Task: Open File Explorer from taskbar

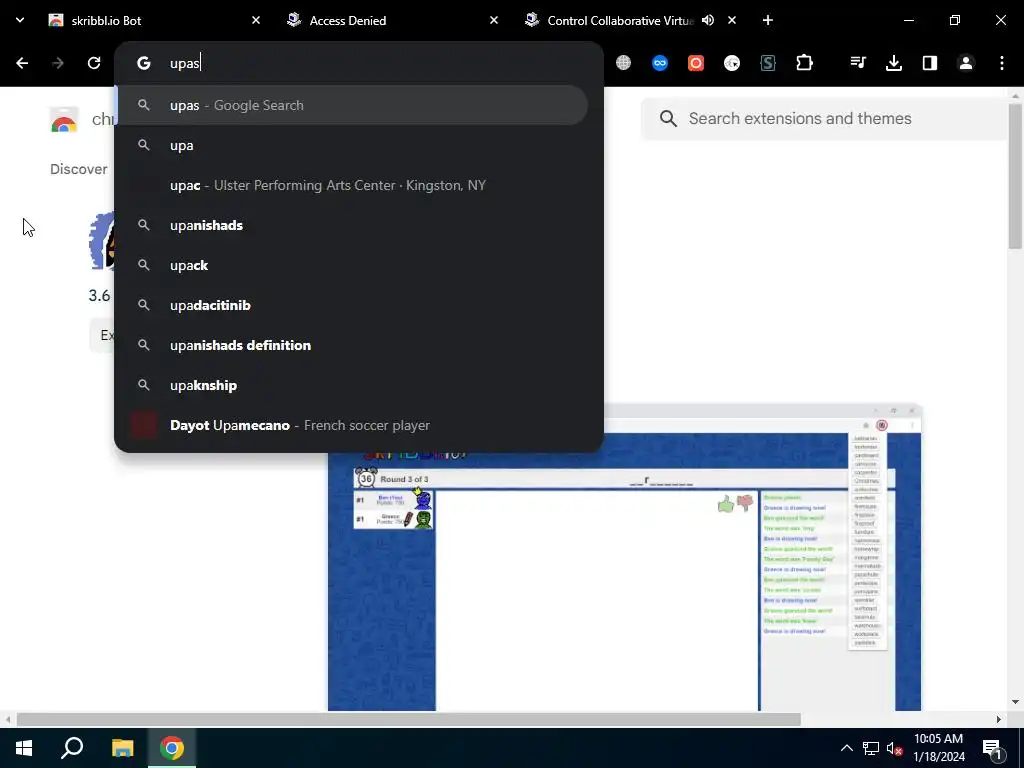Action: 122,748
